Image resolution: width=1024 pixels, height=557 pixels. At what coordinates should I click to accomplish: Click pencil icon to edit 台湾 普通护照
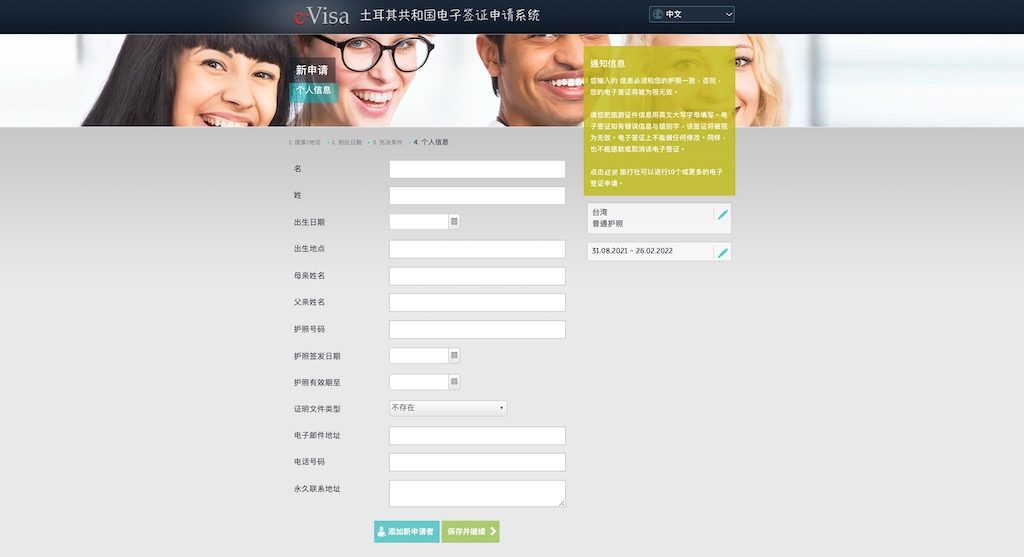722,215
